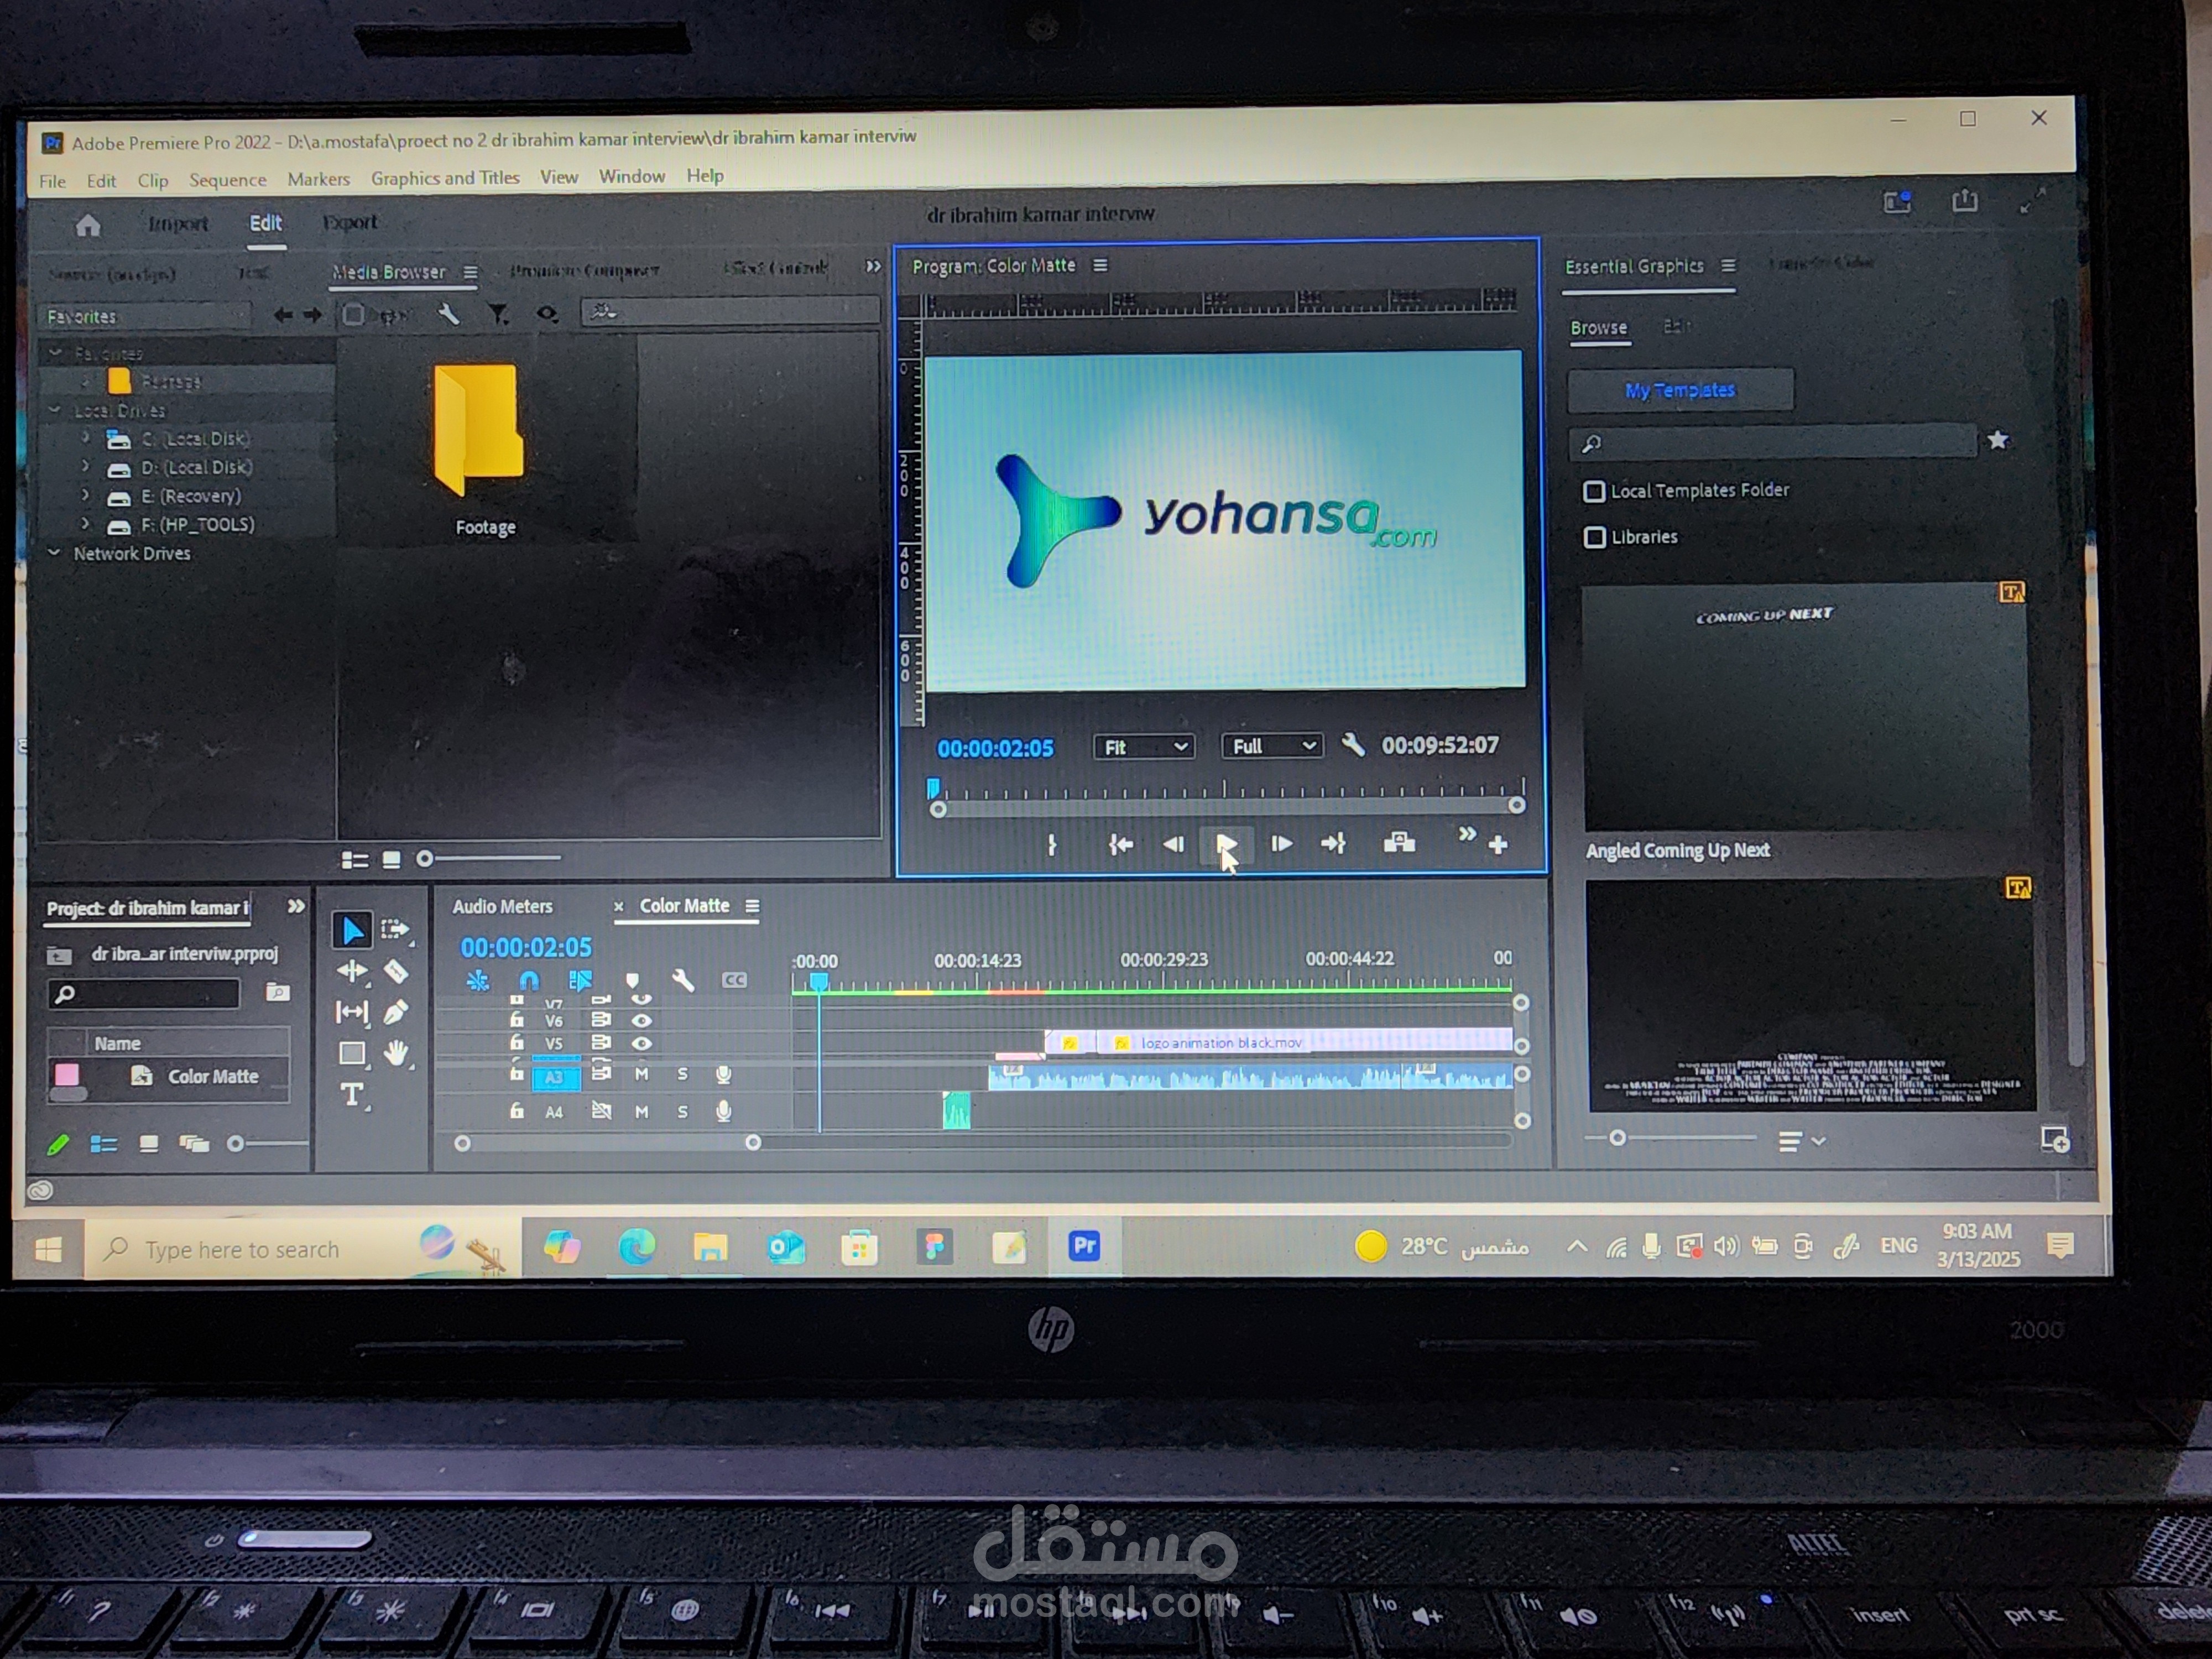Open the Favorites location dropdown
Image resolution: width=2212 pixels, height=1659 pixels.
[144, 316]
